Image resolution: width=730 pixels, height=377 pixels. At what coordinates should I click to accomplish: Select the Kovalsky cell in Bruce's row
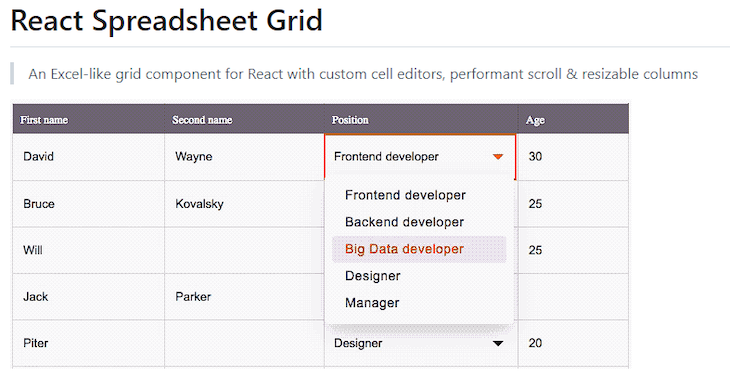tap(244, 204)
